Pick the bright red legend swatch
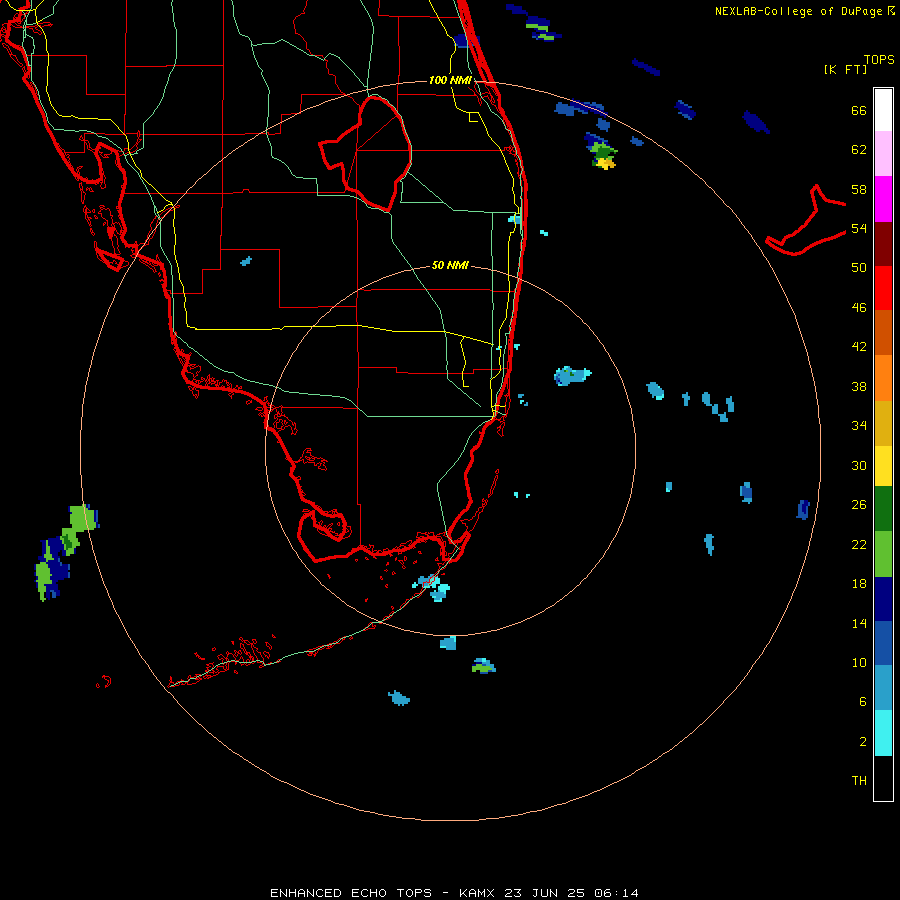 click(883, 288)
